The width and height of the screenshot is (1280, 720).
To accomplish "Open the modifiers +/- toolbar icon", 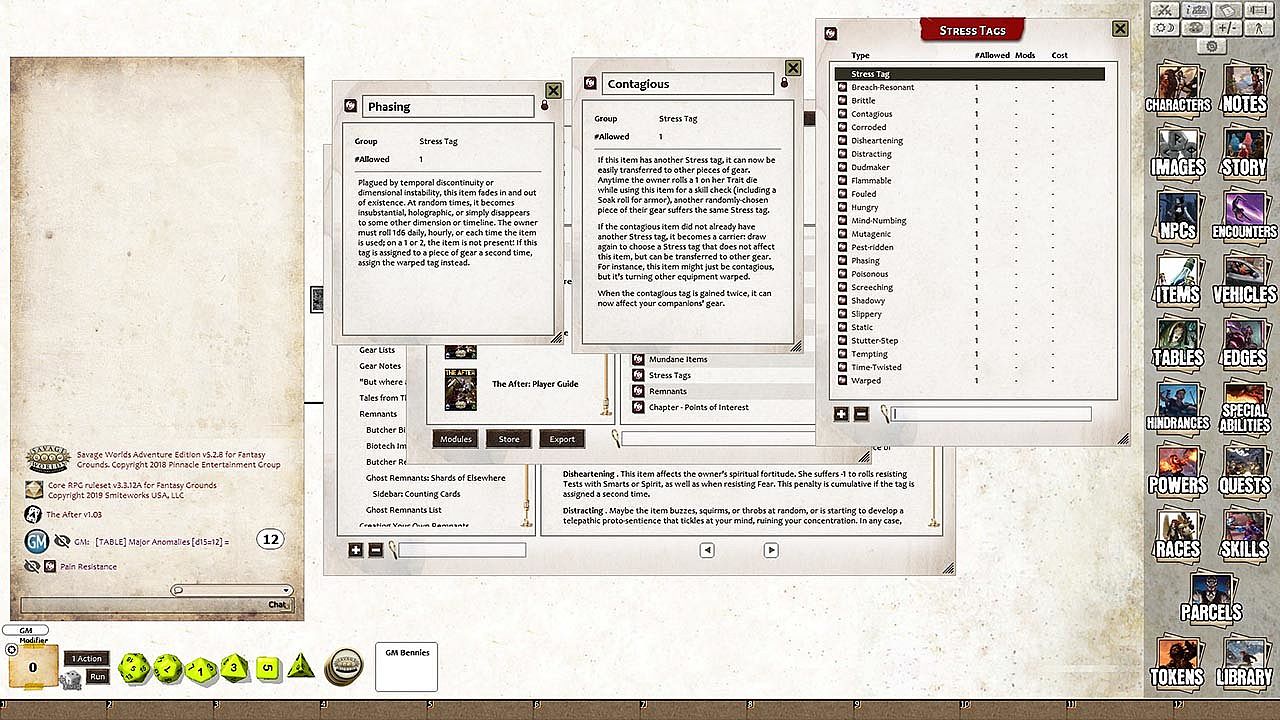I will tap(1228, 28).
